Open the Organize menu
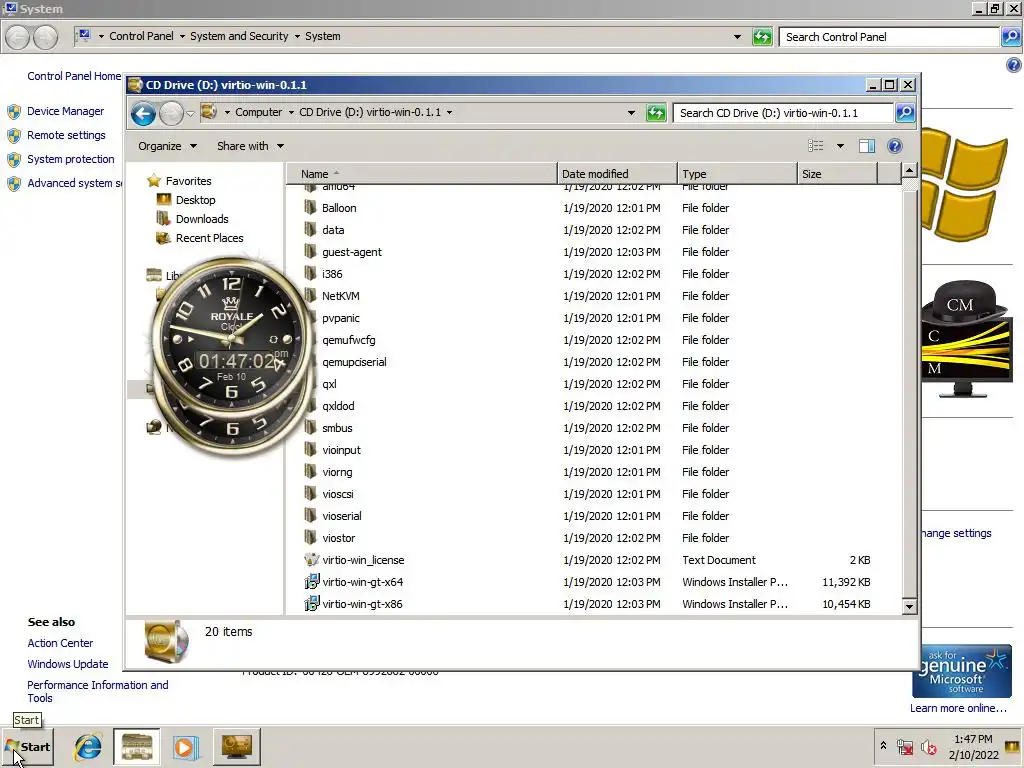1024x768 pixels. [x=167, y=146]
